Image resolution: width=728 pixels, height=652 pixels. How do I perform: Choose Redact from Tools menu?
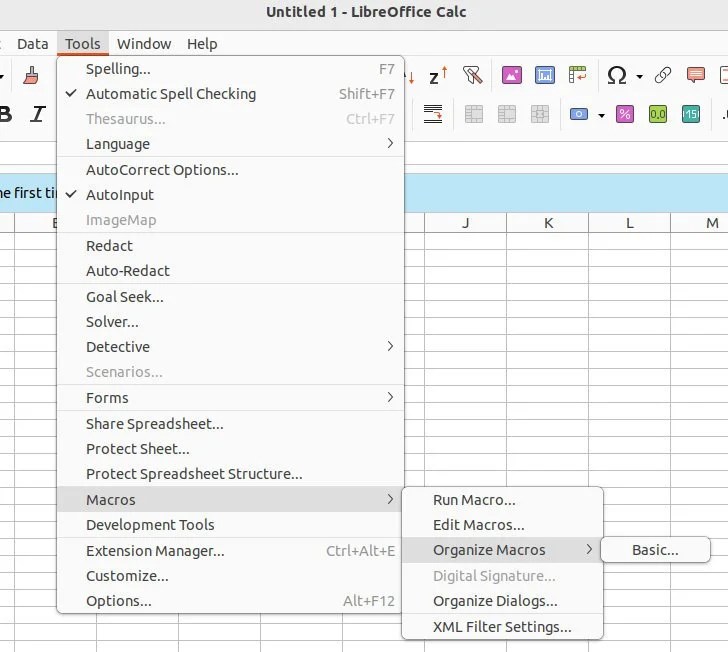coord(230,246)
